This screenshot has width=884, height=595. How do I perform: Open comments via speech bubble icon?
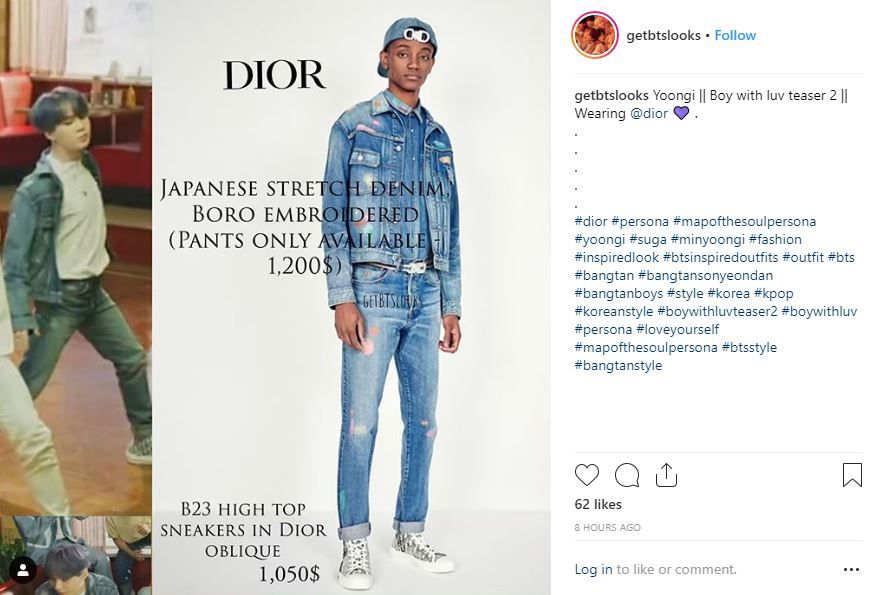pyautogui.click(x=626, y=475)
